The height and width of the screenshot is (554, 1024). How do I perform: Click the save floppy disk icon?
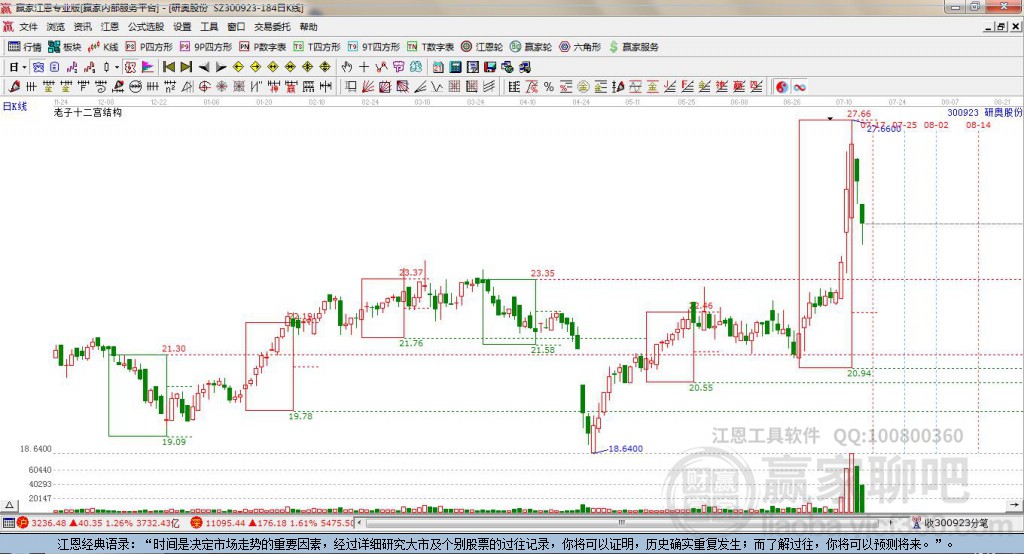[490, 67]
